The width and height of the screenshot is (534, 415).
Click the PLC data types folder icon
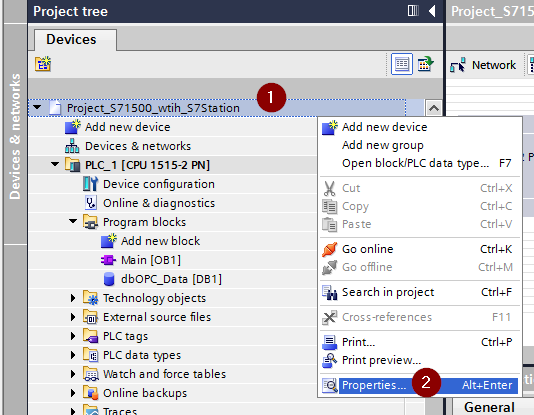(91, 355)
